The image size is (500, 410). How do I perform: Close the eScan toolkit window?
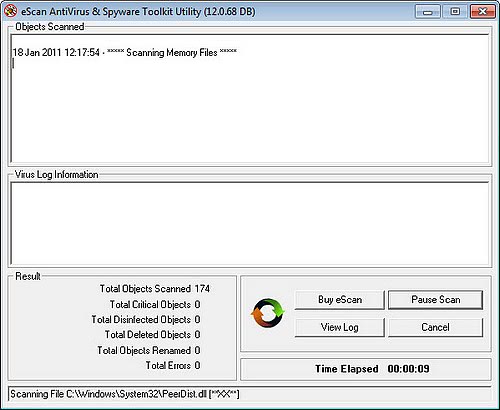tap(482, 12)
